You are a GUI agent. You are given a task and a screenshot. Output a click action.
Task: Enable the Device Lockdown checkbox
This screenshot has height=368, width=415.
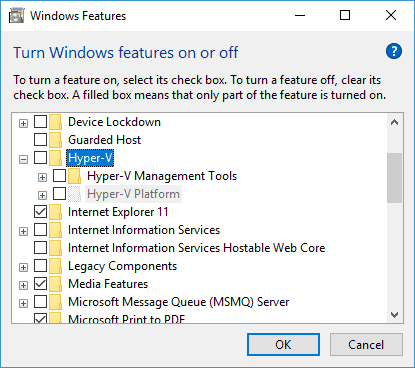pyautogui.click(x=40, y=122)
